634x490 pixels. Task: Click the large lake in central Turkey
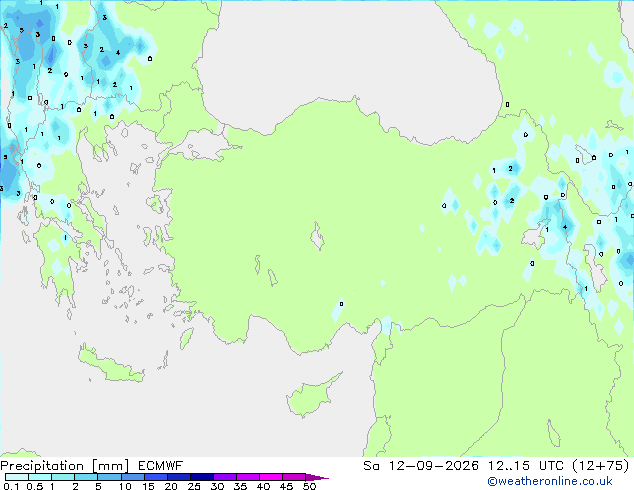tap(317, 237)
